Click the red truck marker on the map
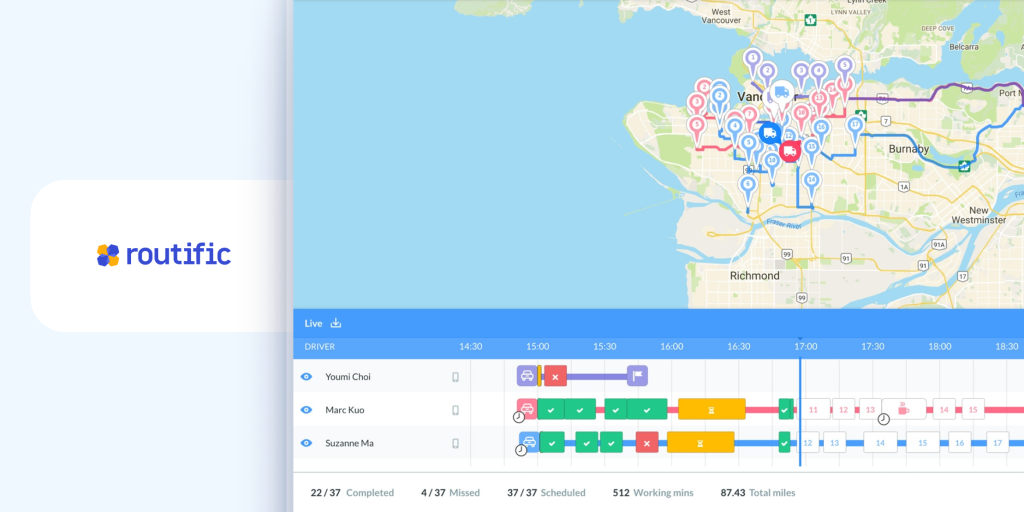Image resolution: width=1024 pixels, height=512 pixels. [x=789, y=151]
